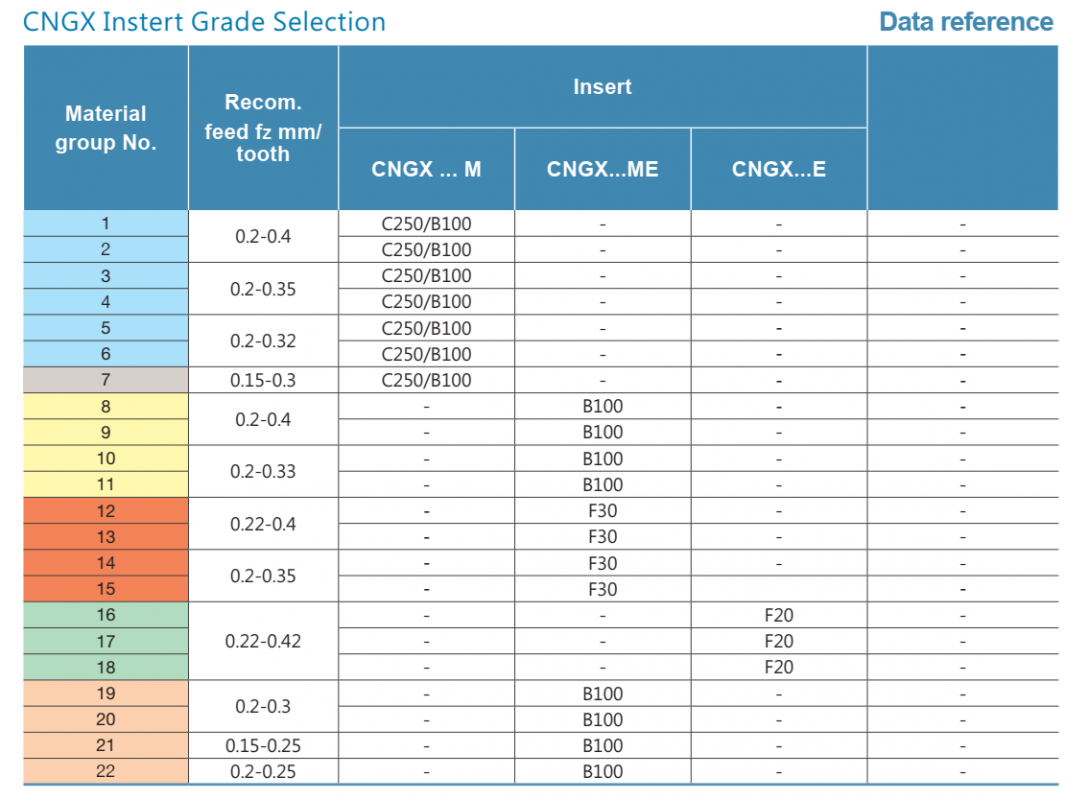Click the C250/B100 cell in row 7

427,380
